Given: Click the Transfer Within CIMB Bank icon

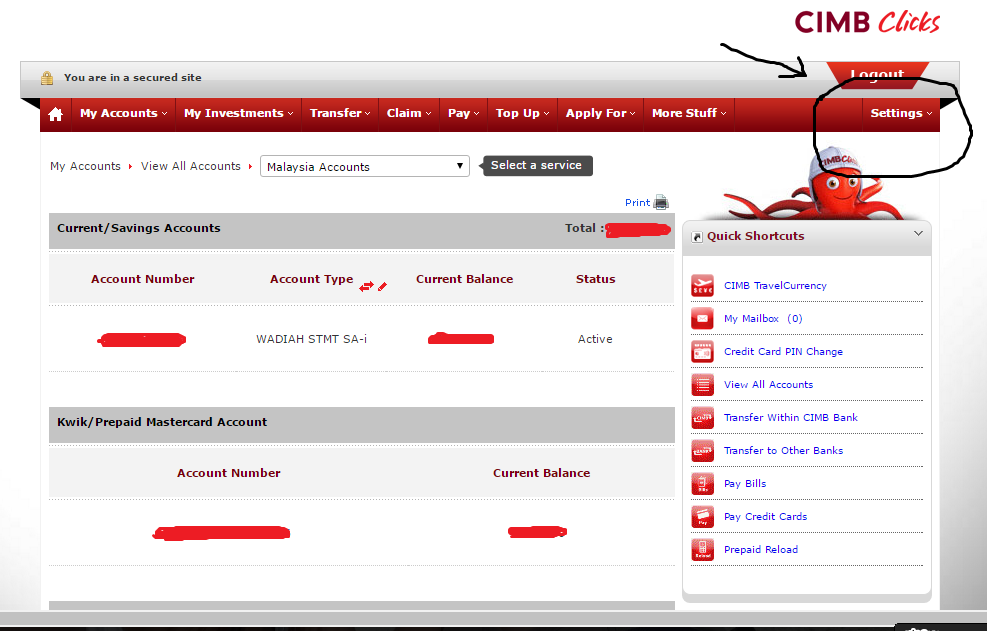Looking at the screenshot, I should pos(702,418).
